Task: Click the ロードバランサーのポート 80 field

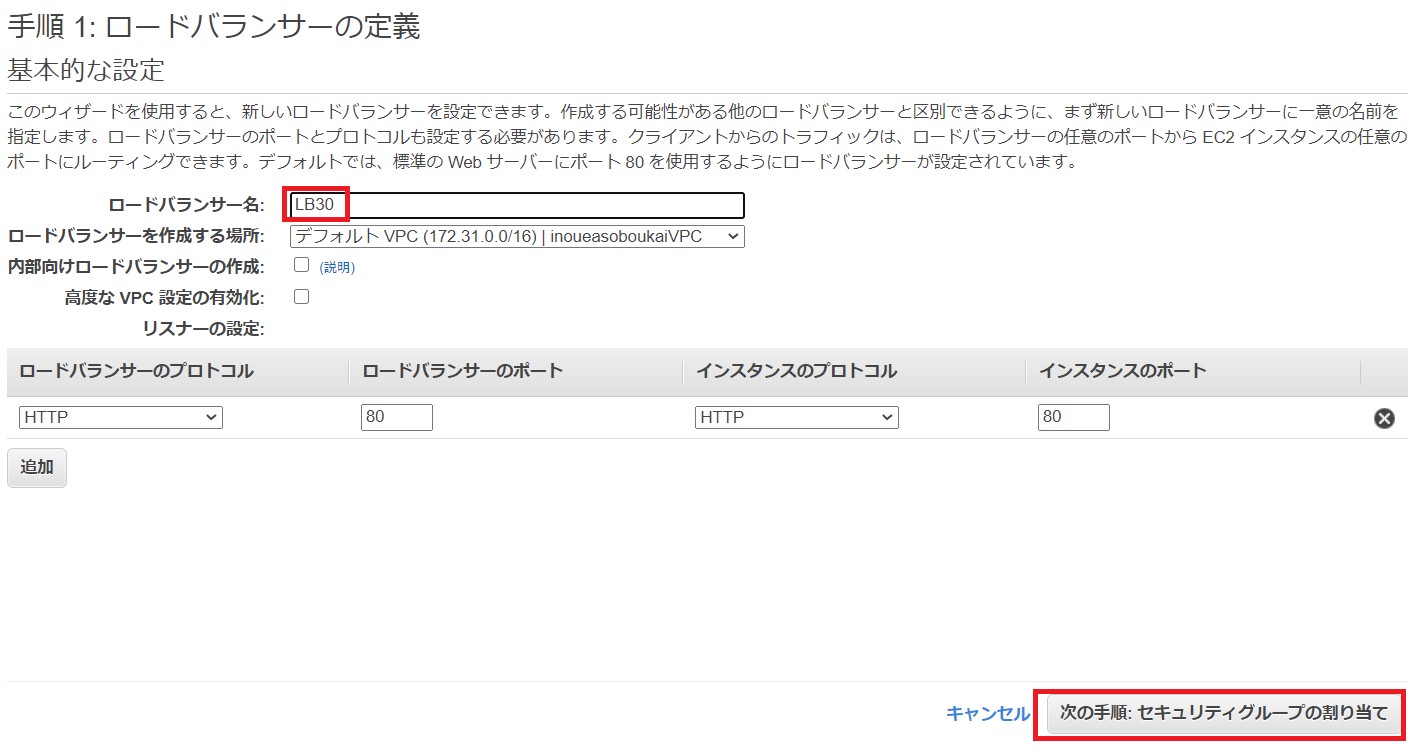Action: coord(396,418)
